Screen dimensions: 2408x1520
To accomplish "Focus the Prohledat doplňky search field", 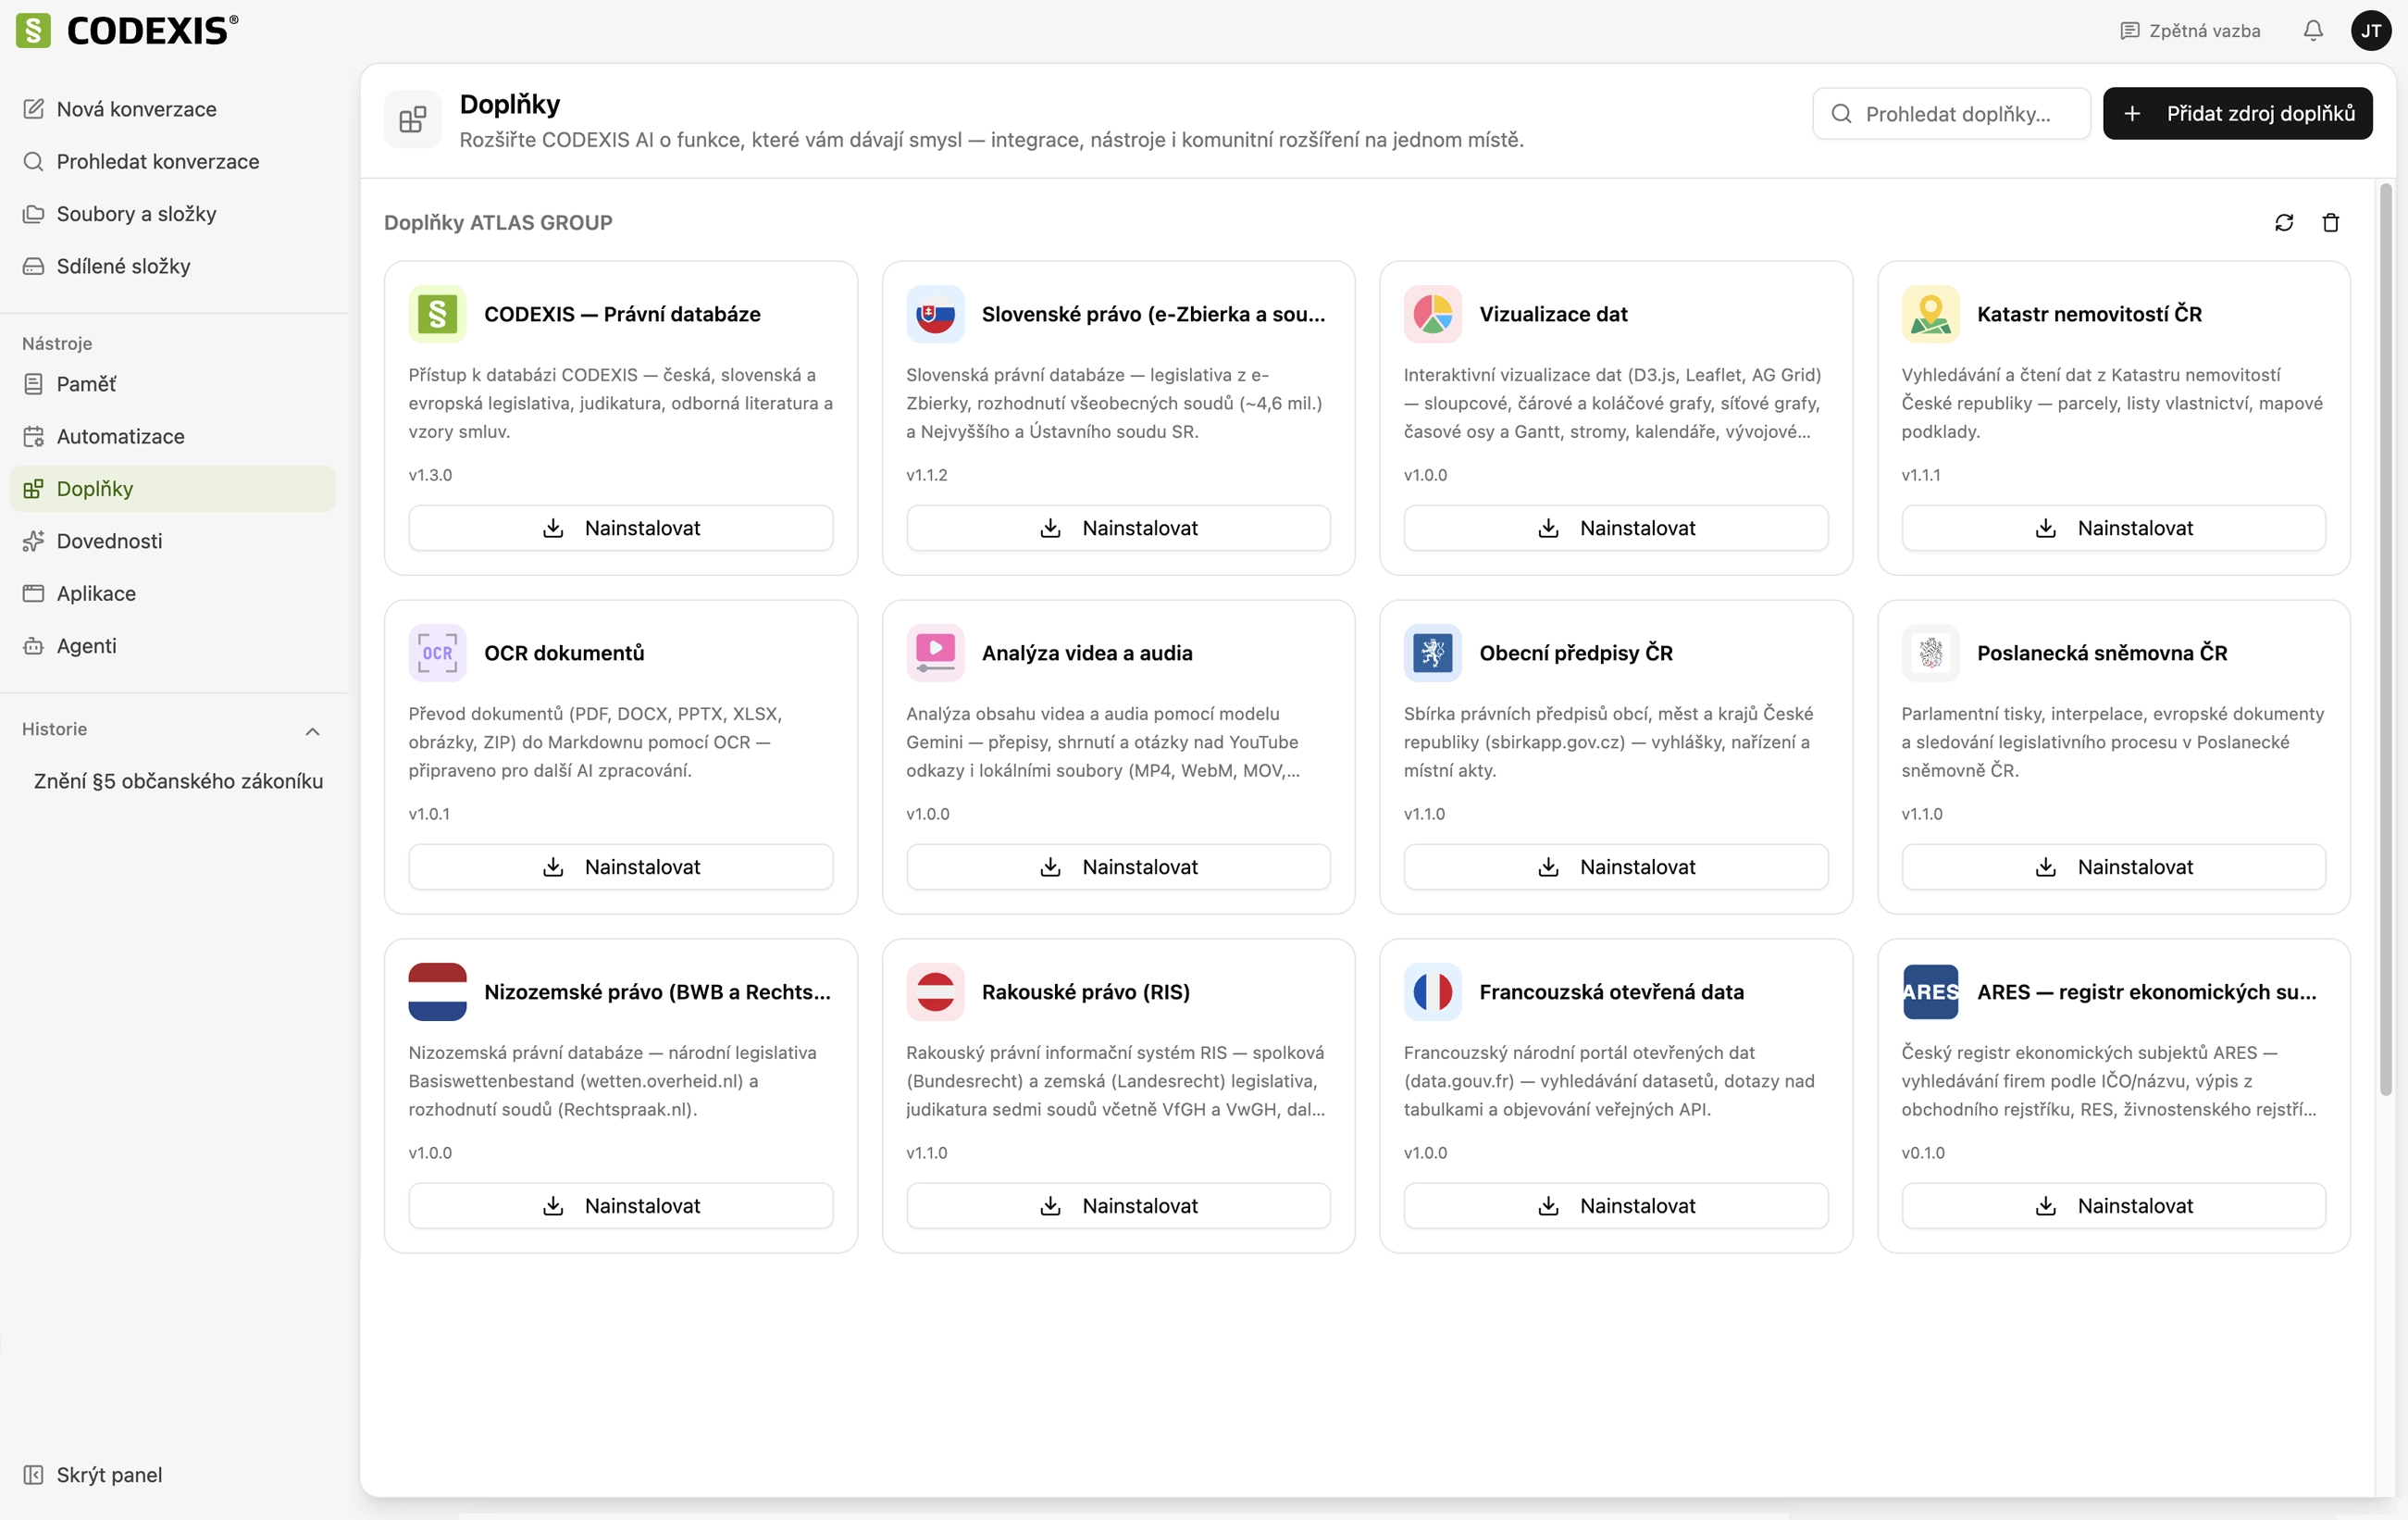I will pos(1951,114).
